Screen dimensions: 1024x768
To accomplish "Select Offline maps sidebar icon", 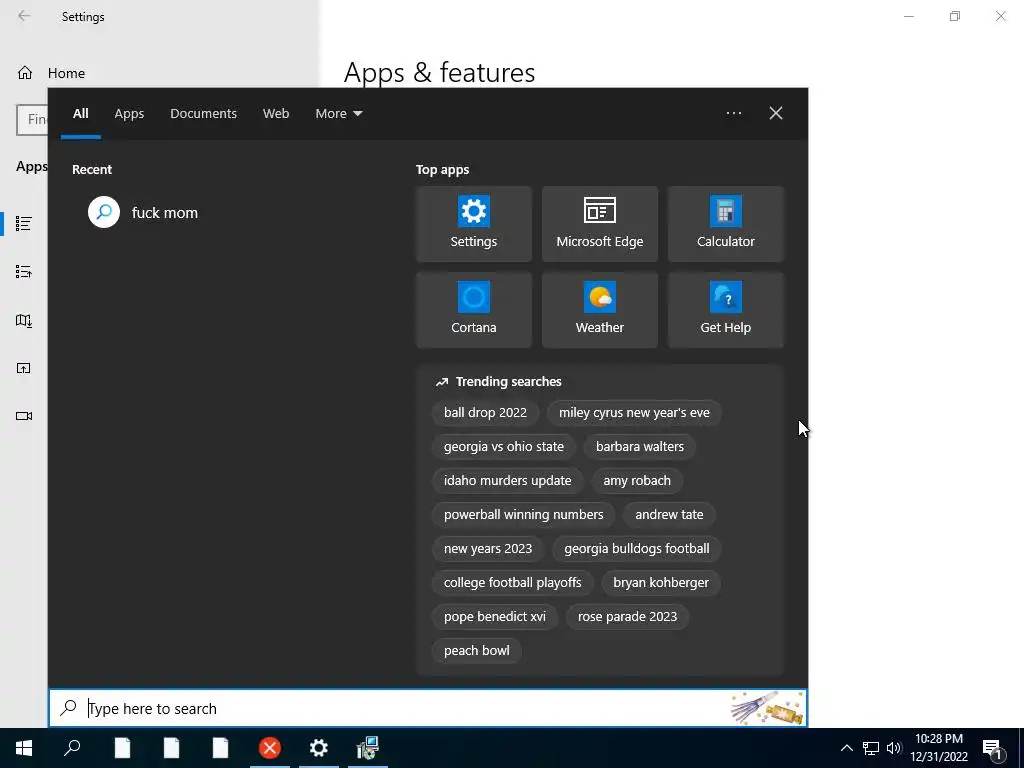I will [x=24, y=320].
